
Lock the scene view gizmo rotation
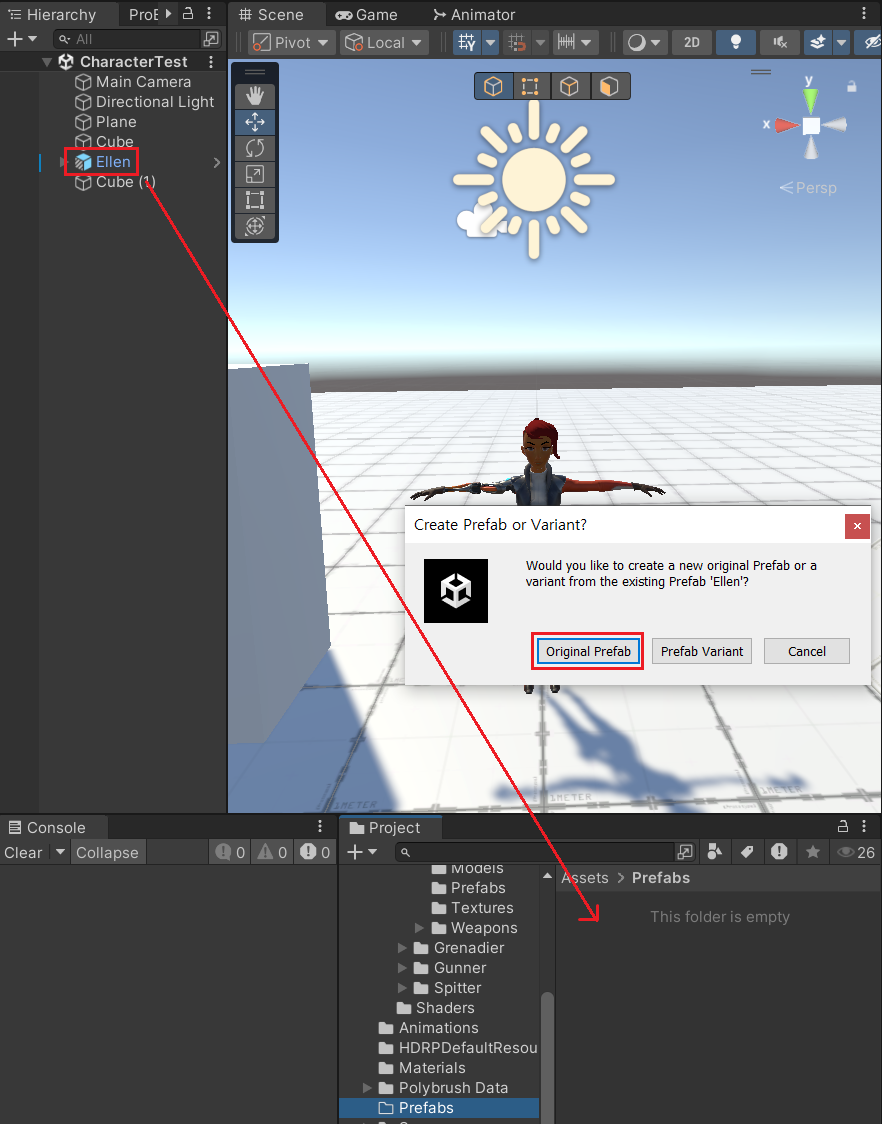851,87
